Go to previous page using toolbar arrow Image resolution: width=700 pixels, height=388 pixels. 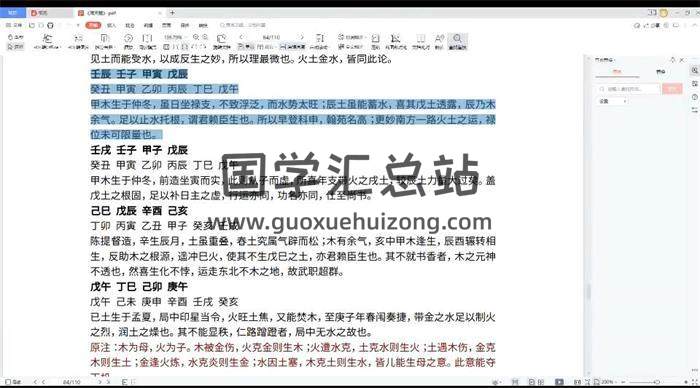point(242,37)
